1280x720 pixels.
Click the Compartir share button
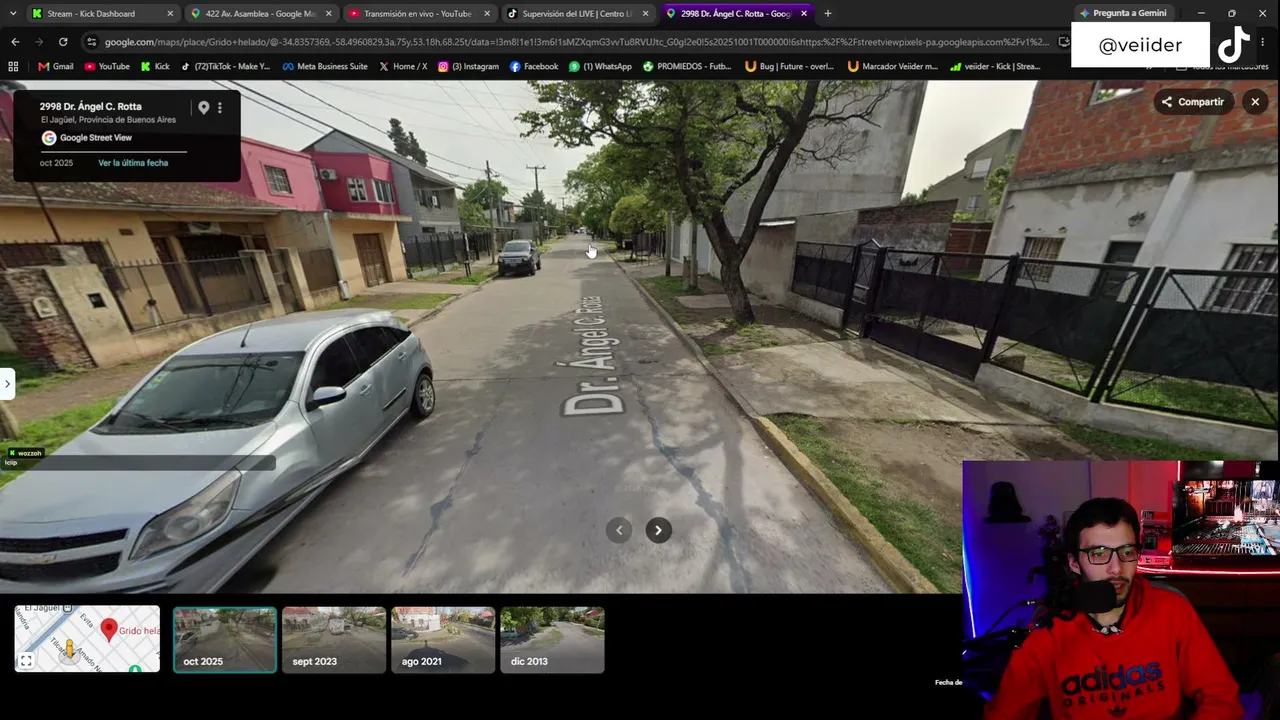1192,102
